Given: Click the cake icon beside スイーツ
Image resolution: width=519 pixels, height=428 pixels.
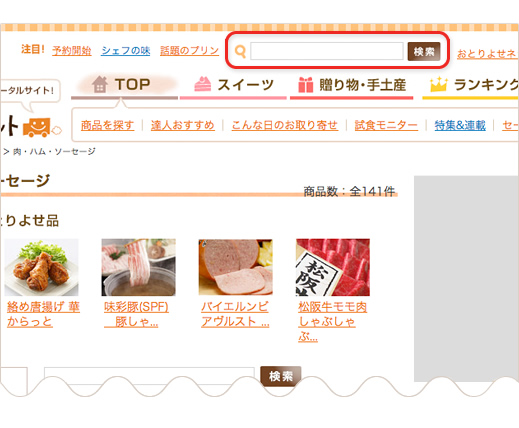Looking at the screenshot, I should click(203, 84).
